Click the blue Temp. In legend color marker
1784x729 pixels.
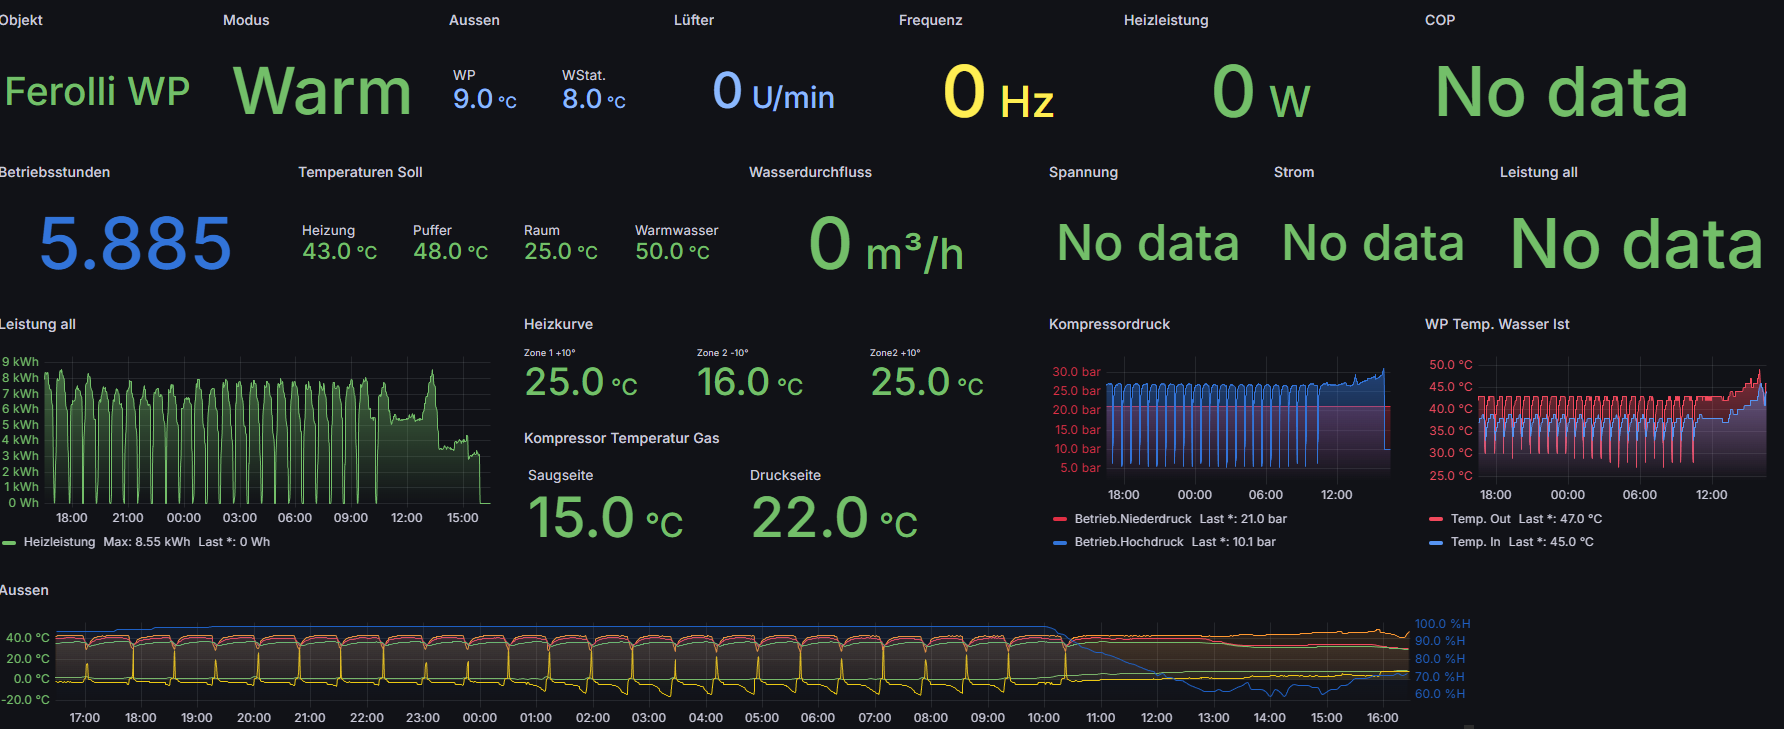pos(1436,543)
